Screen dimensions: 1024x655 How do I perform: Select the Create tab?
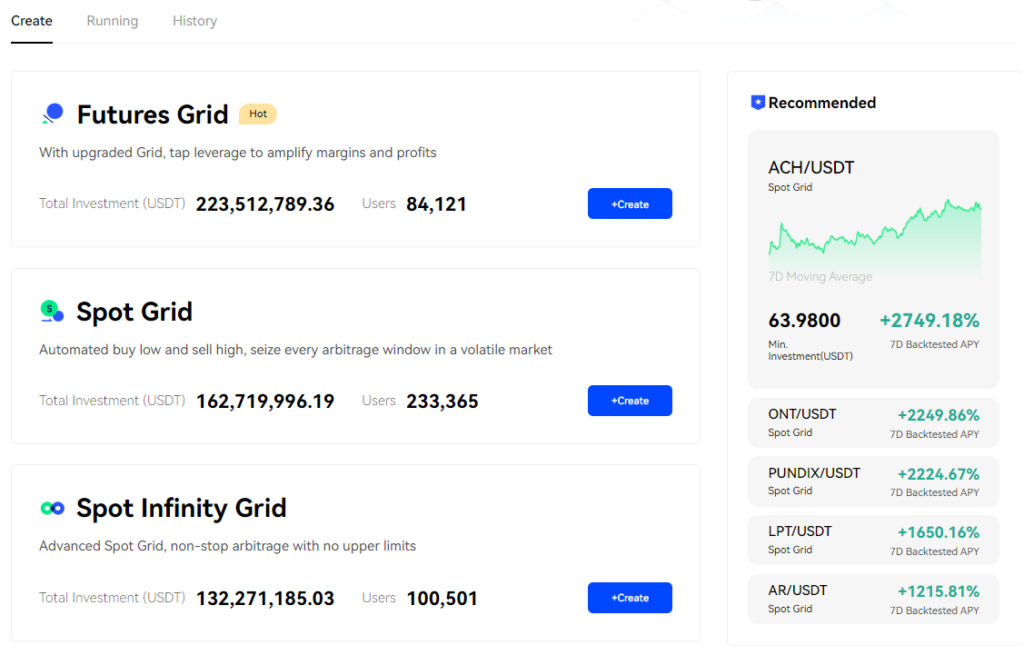(31, 20)
